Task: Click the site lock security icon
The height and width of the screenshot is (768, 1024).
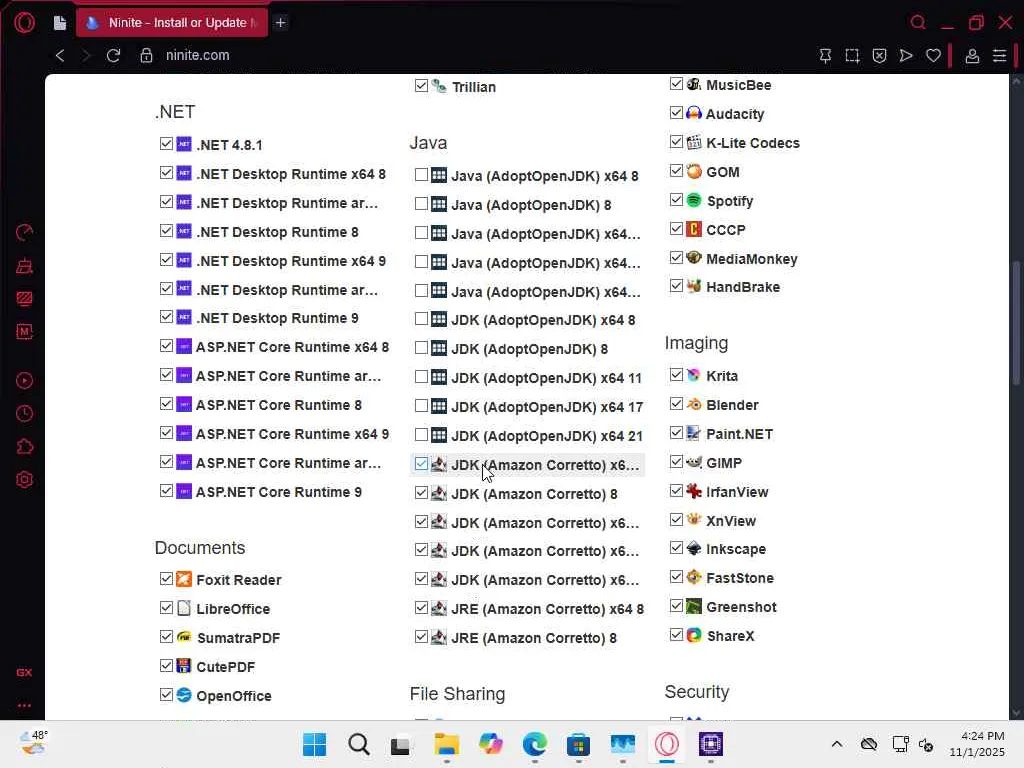Action: 146,56
